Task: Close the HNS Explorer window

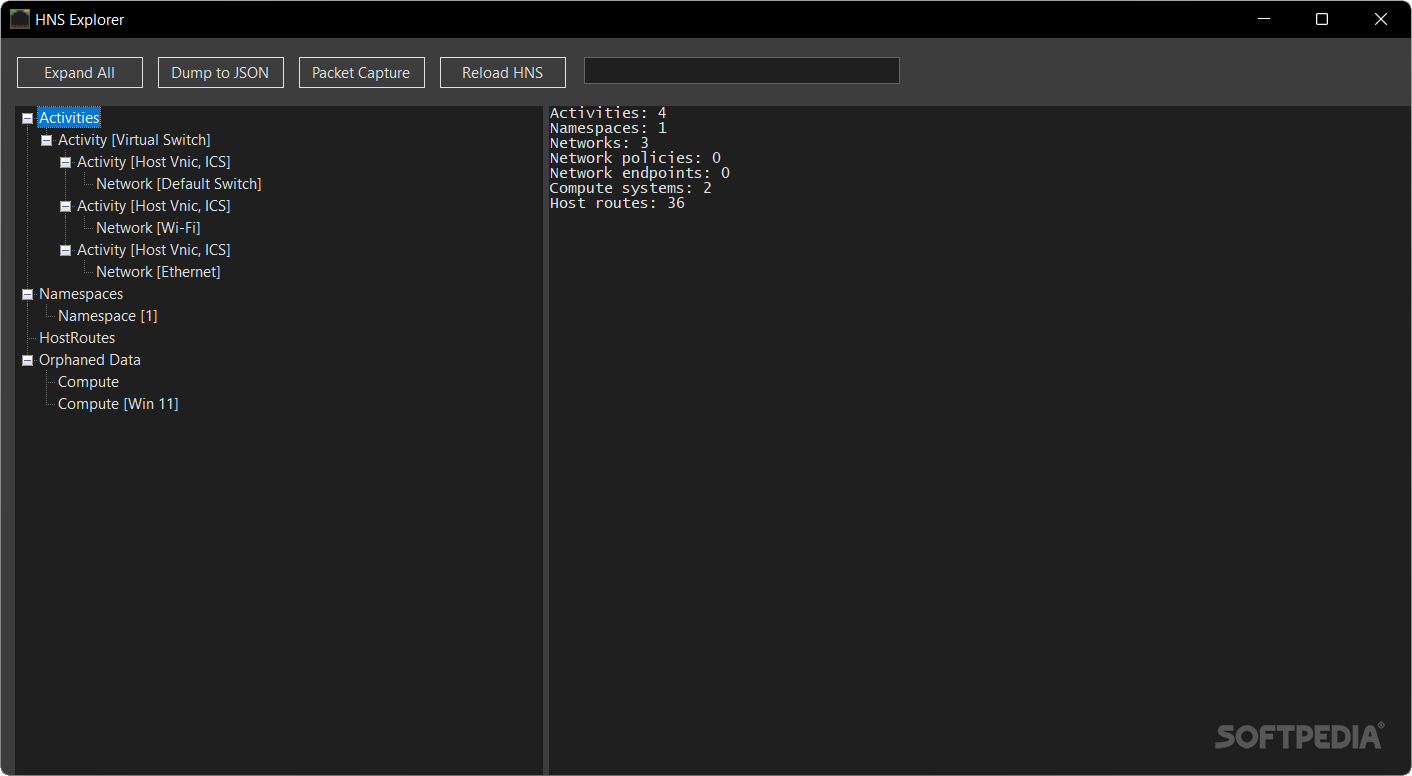Action: point(1381,19)
